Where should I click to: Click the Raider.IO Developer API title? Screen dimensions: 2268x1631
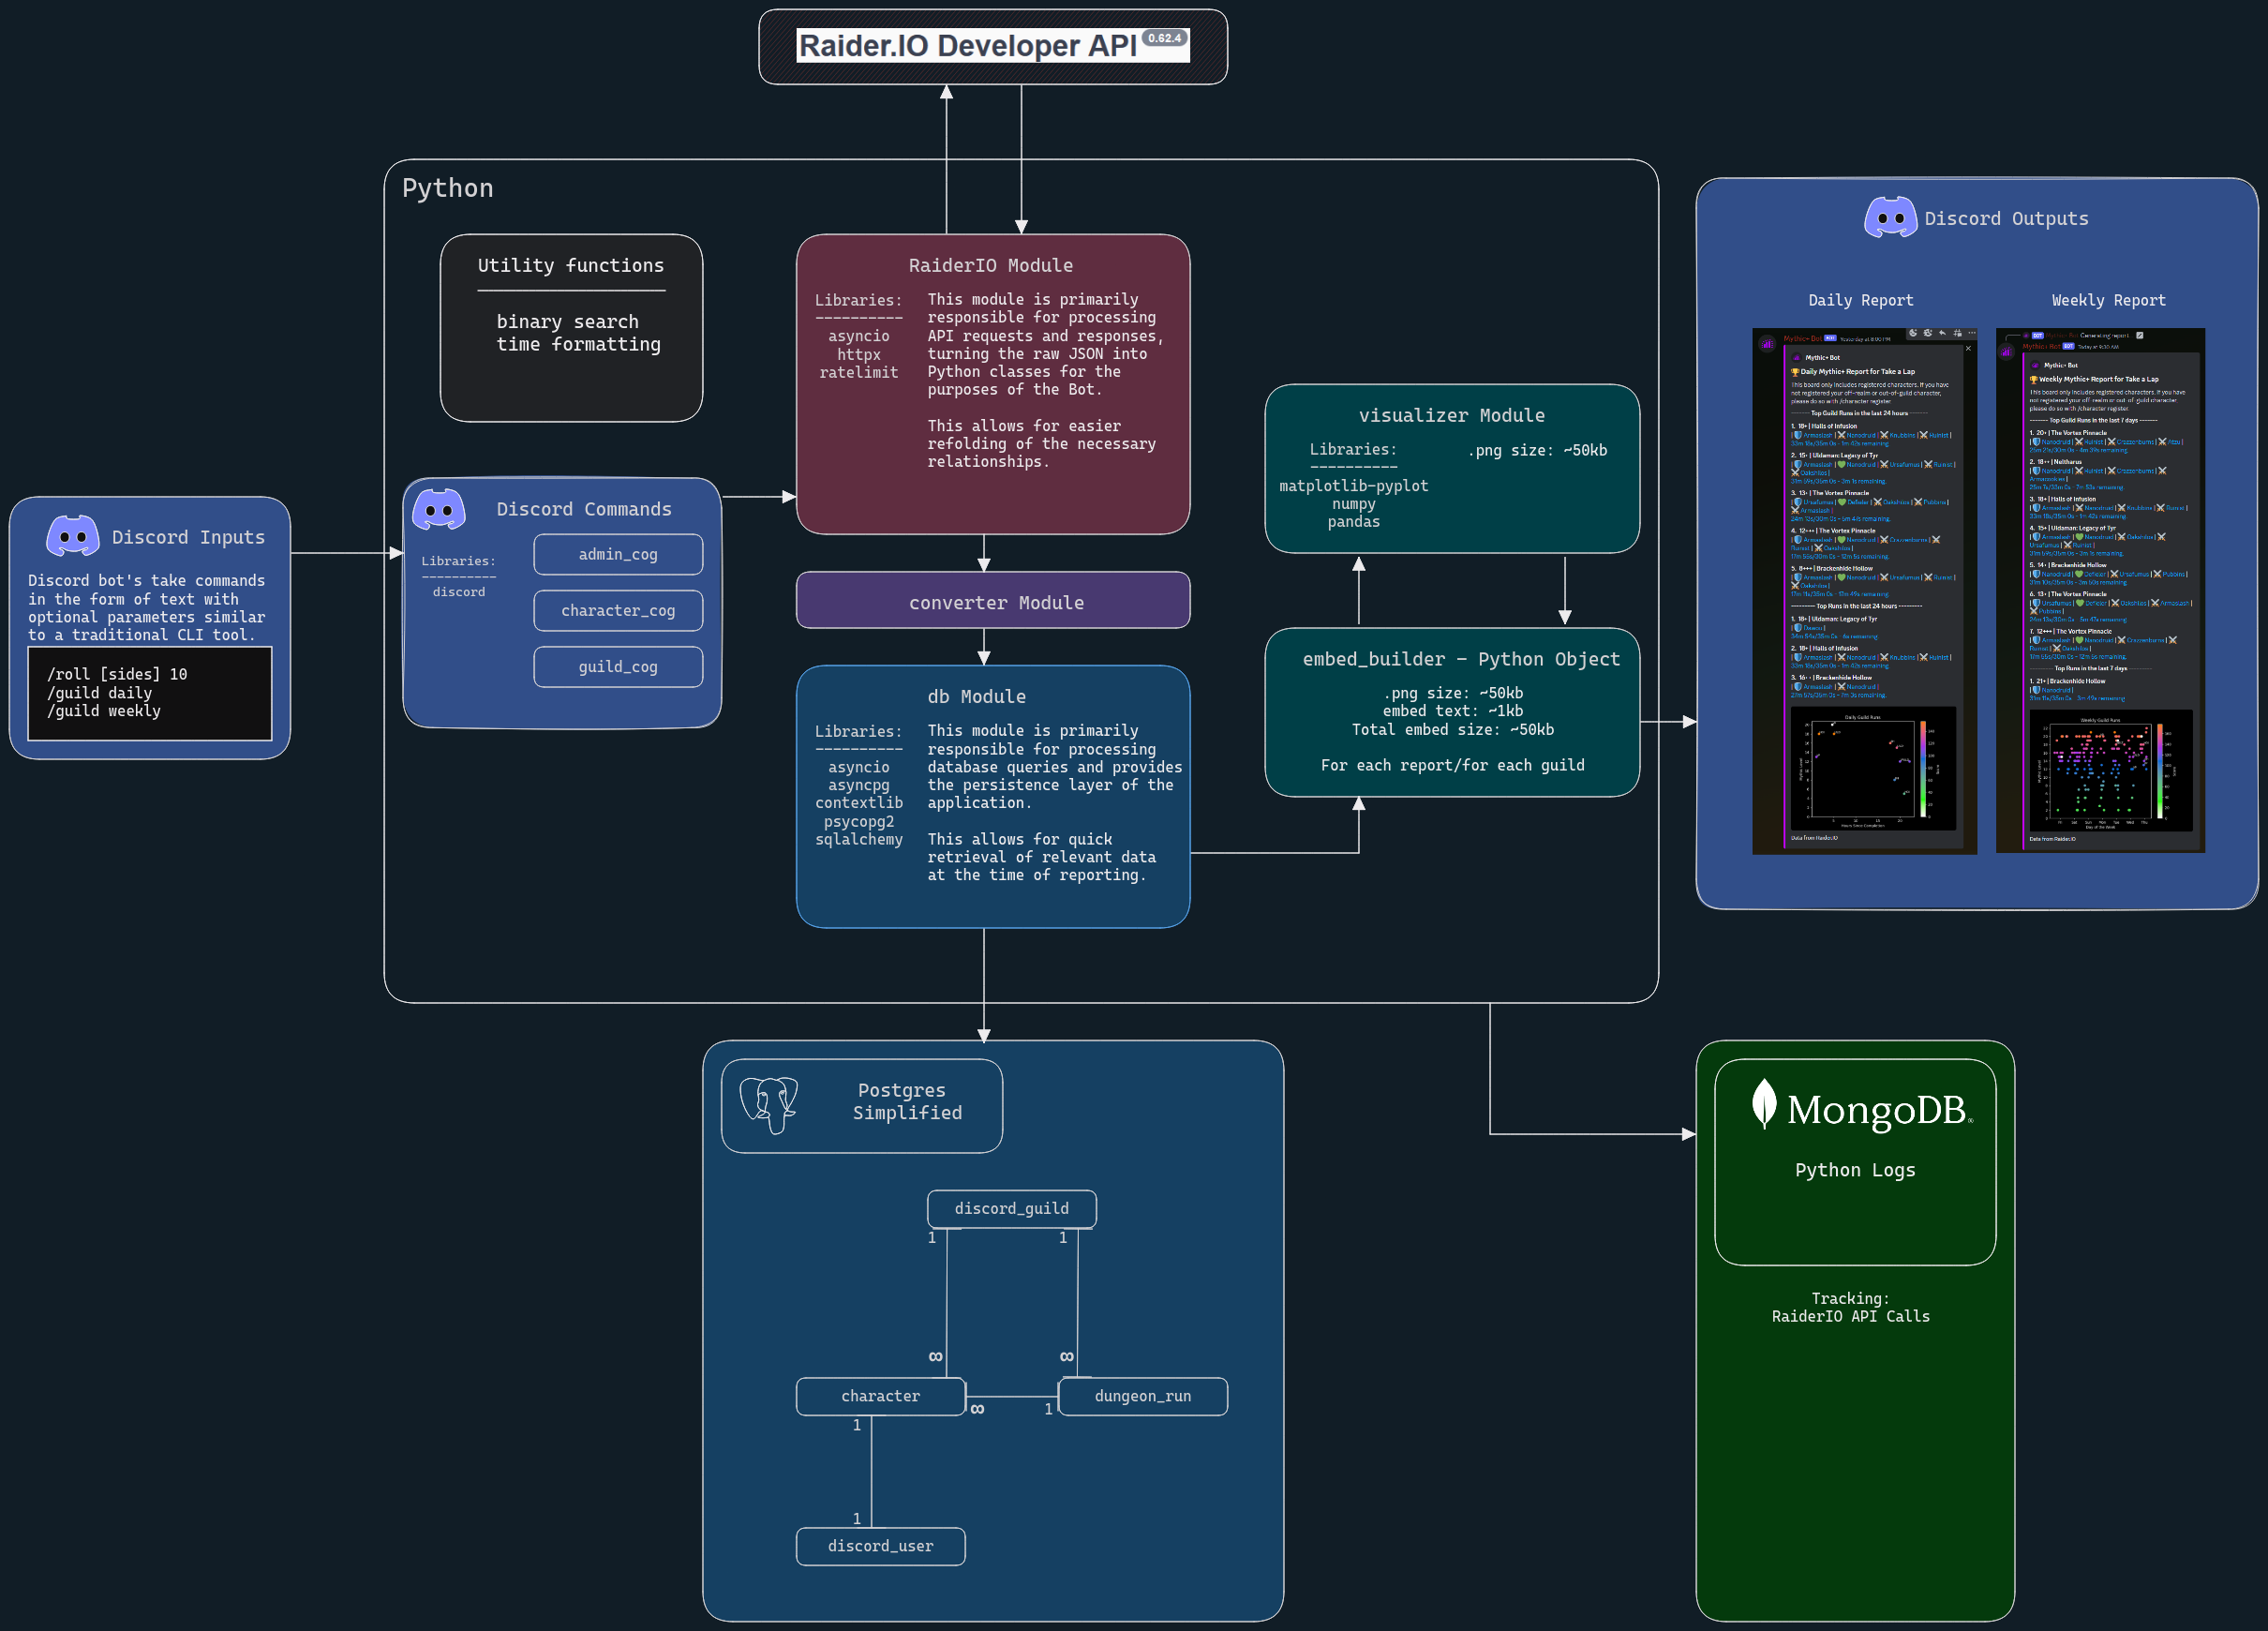[968, 46]
